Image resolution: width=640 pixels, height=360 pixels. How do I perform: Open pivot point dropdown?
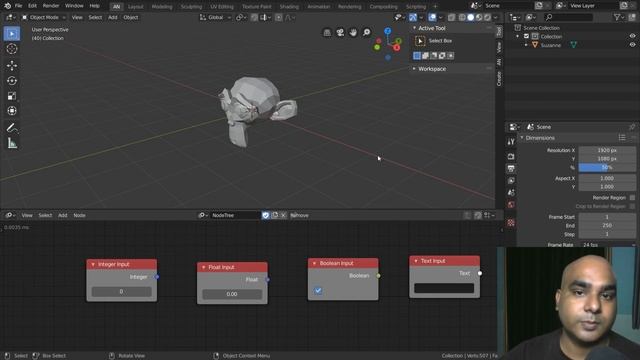point(240,18)
